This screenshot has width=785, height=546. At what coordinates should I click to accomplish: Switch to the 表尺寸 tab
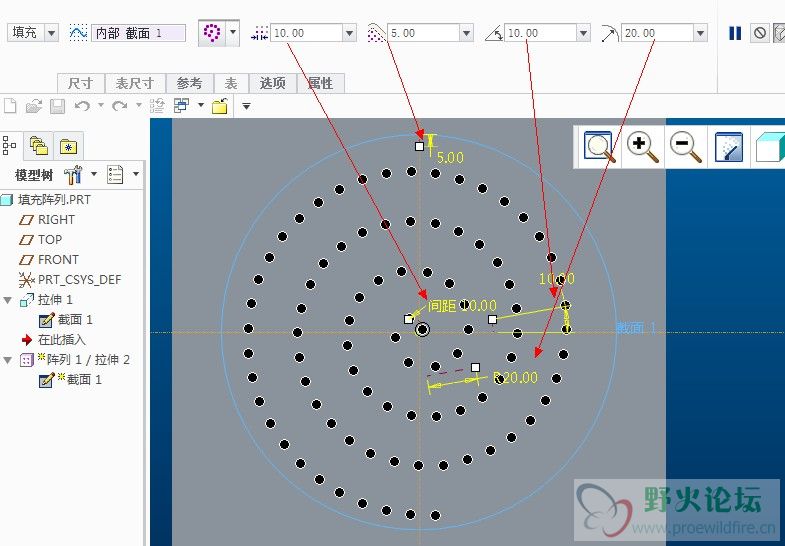tap(134, 83)
